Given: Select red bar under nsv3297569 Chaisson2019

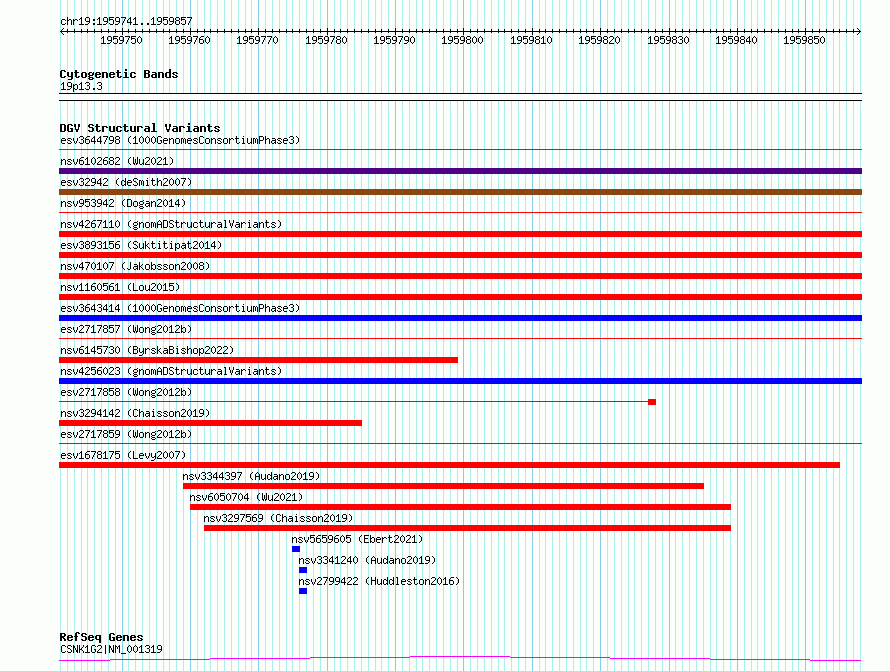Looking at the screenshot, I should [x=467, y=528].
